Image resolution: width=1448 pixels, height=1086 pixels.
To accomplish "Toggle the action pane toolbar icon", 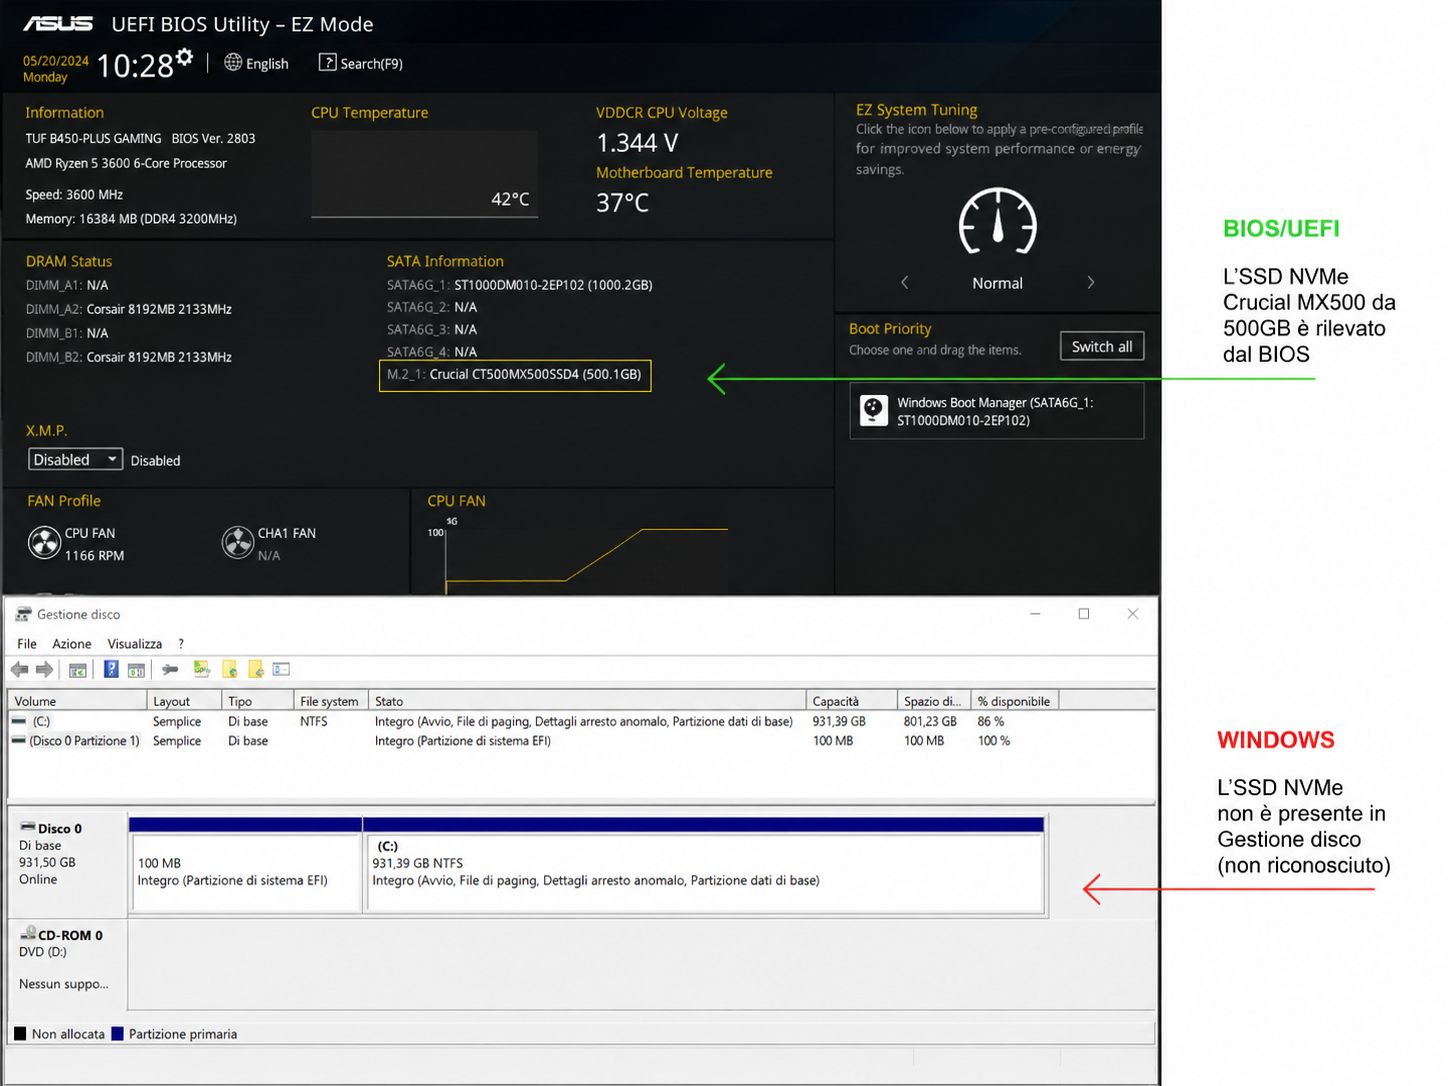I will pyautogui.click(x=137, y=670).
